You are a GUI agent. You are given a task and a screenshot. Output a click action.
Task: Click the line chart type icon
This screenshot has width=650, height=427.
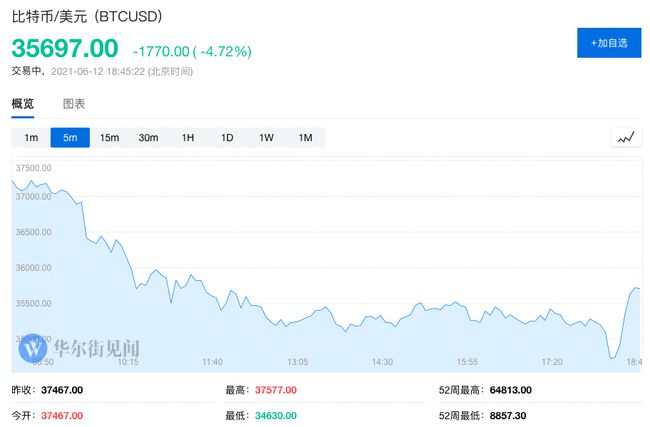626,138
